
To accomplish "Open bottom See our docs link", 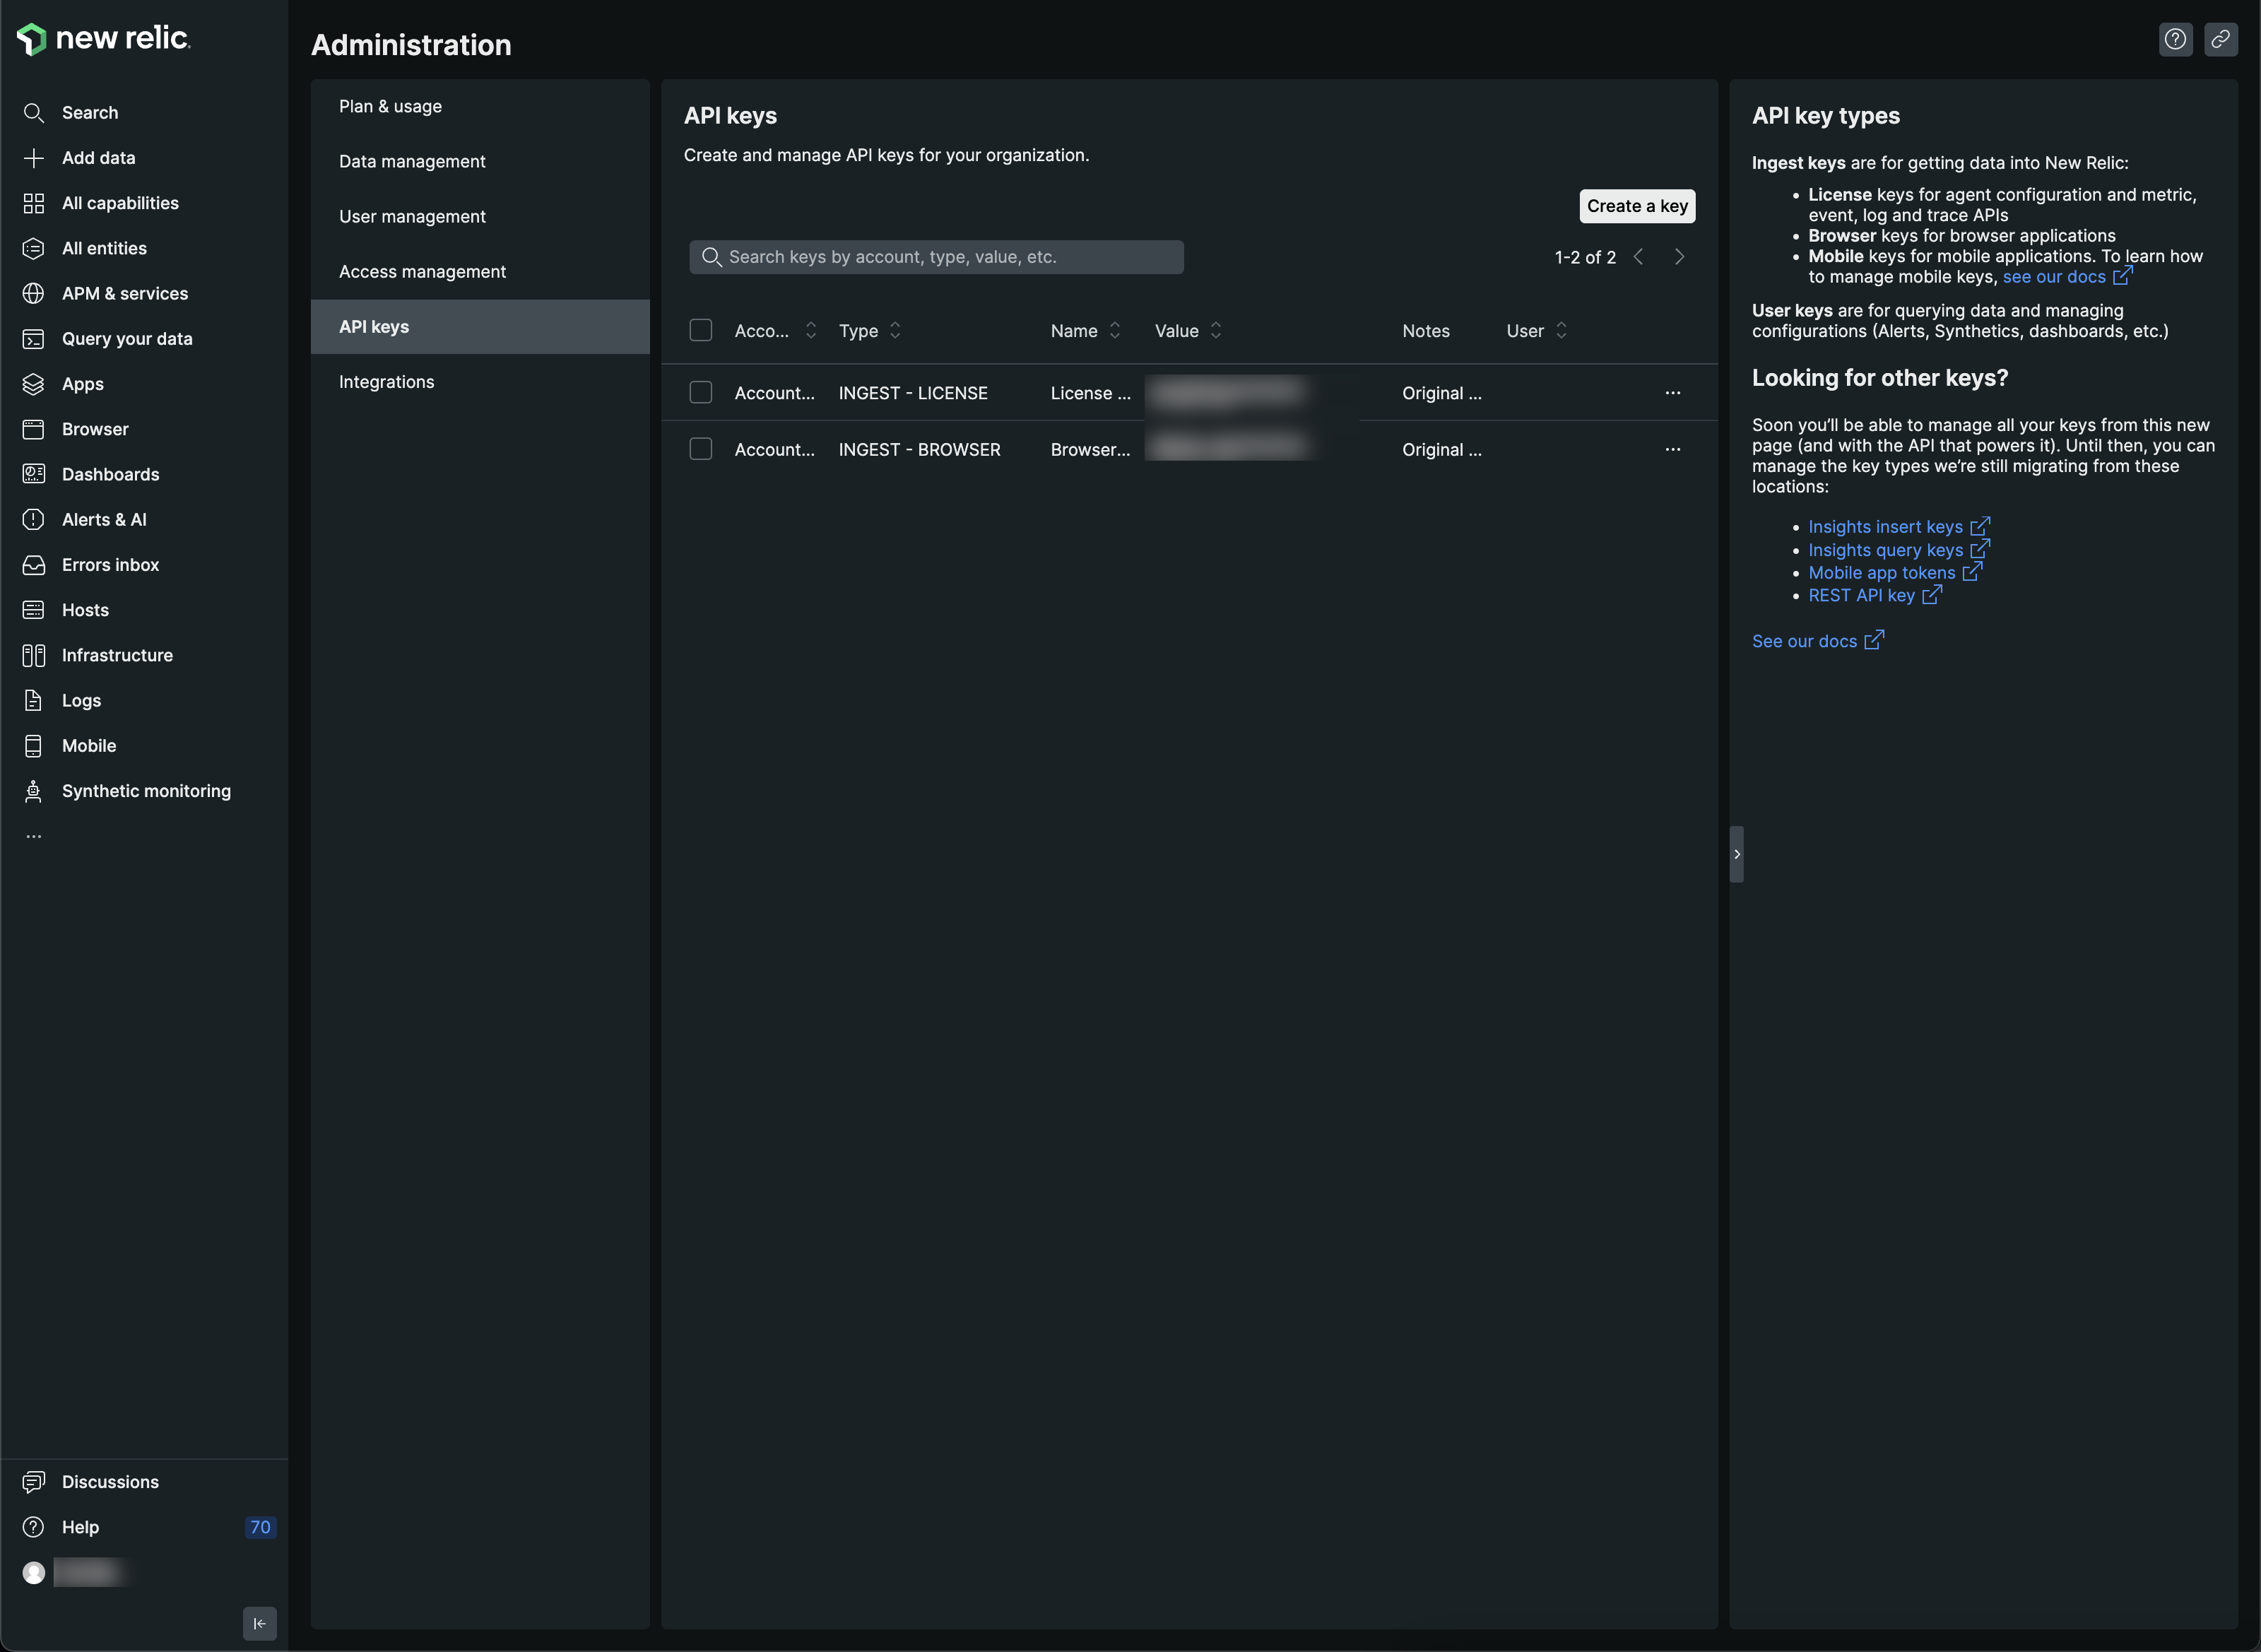I will 1818,641.
